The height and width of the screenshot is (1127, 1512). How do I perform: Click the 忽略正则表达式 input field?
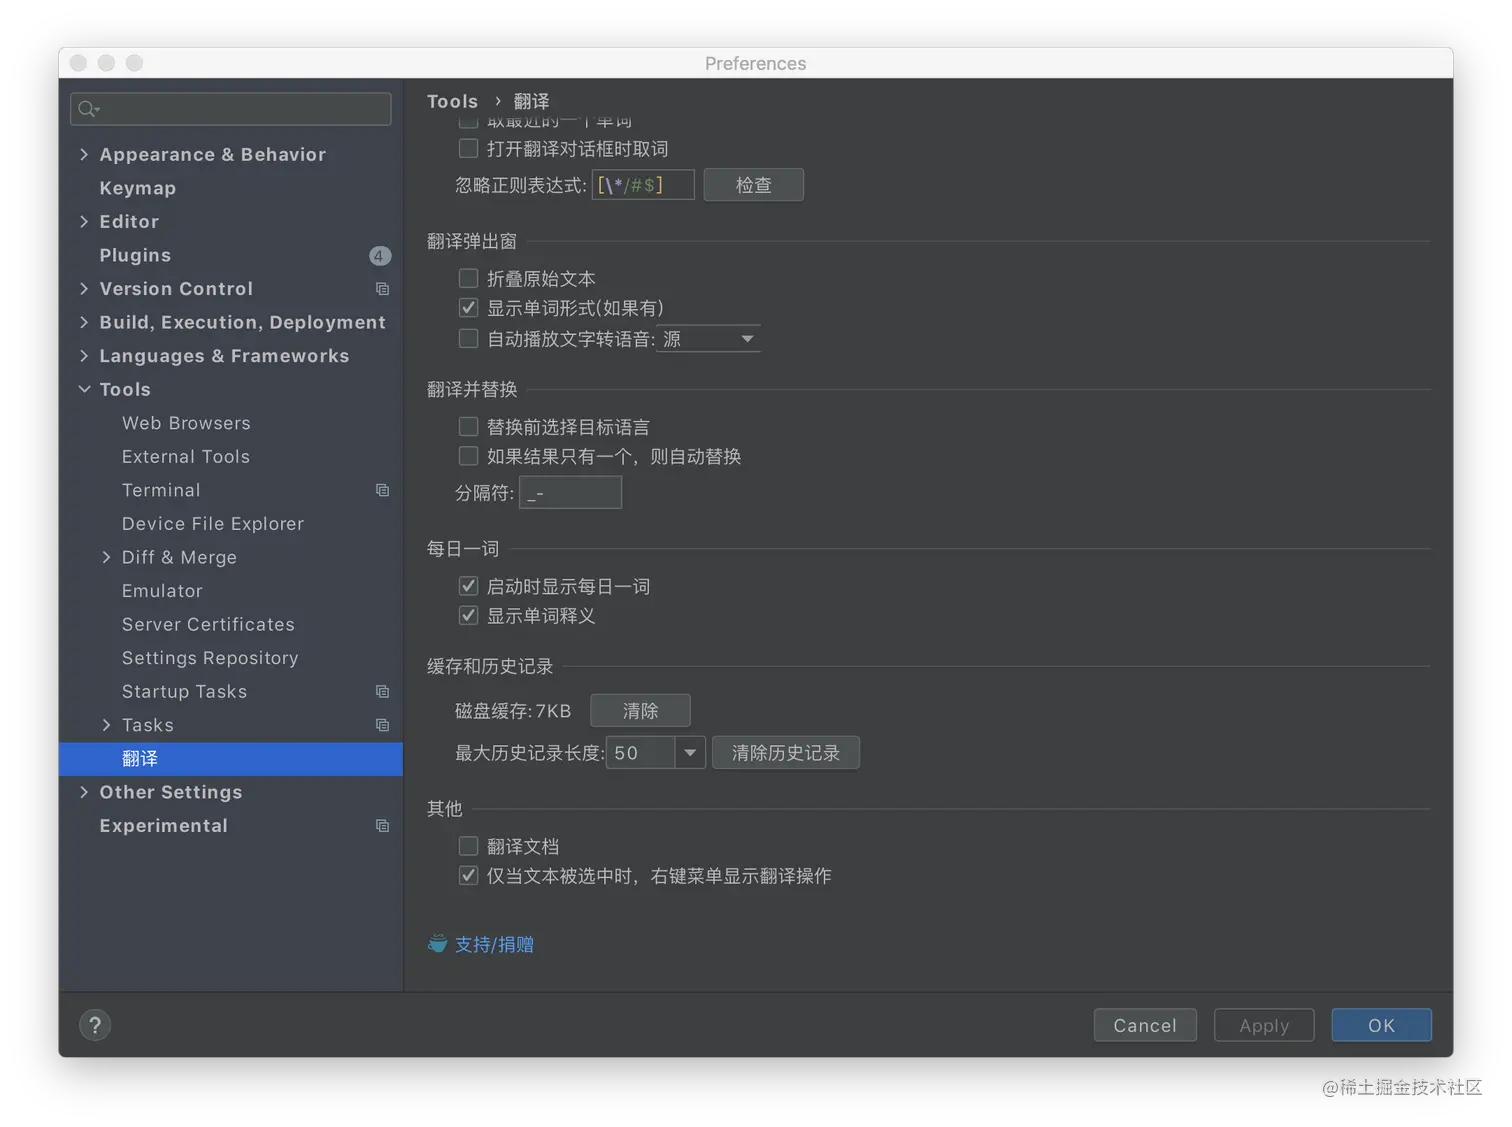click(643, 185)
